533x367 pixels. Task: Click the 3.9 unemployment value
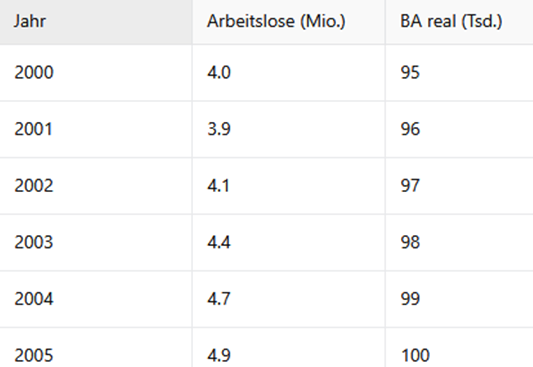tap(289, 129)
